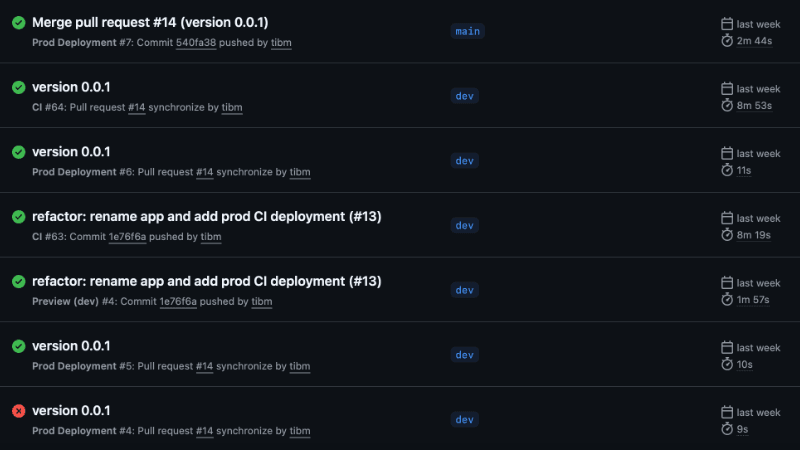Screen dimensions: 800x450
Task: Open commit 1e76f6a in the Preview (dev) #4 row
Action: coord(178,301)
